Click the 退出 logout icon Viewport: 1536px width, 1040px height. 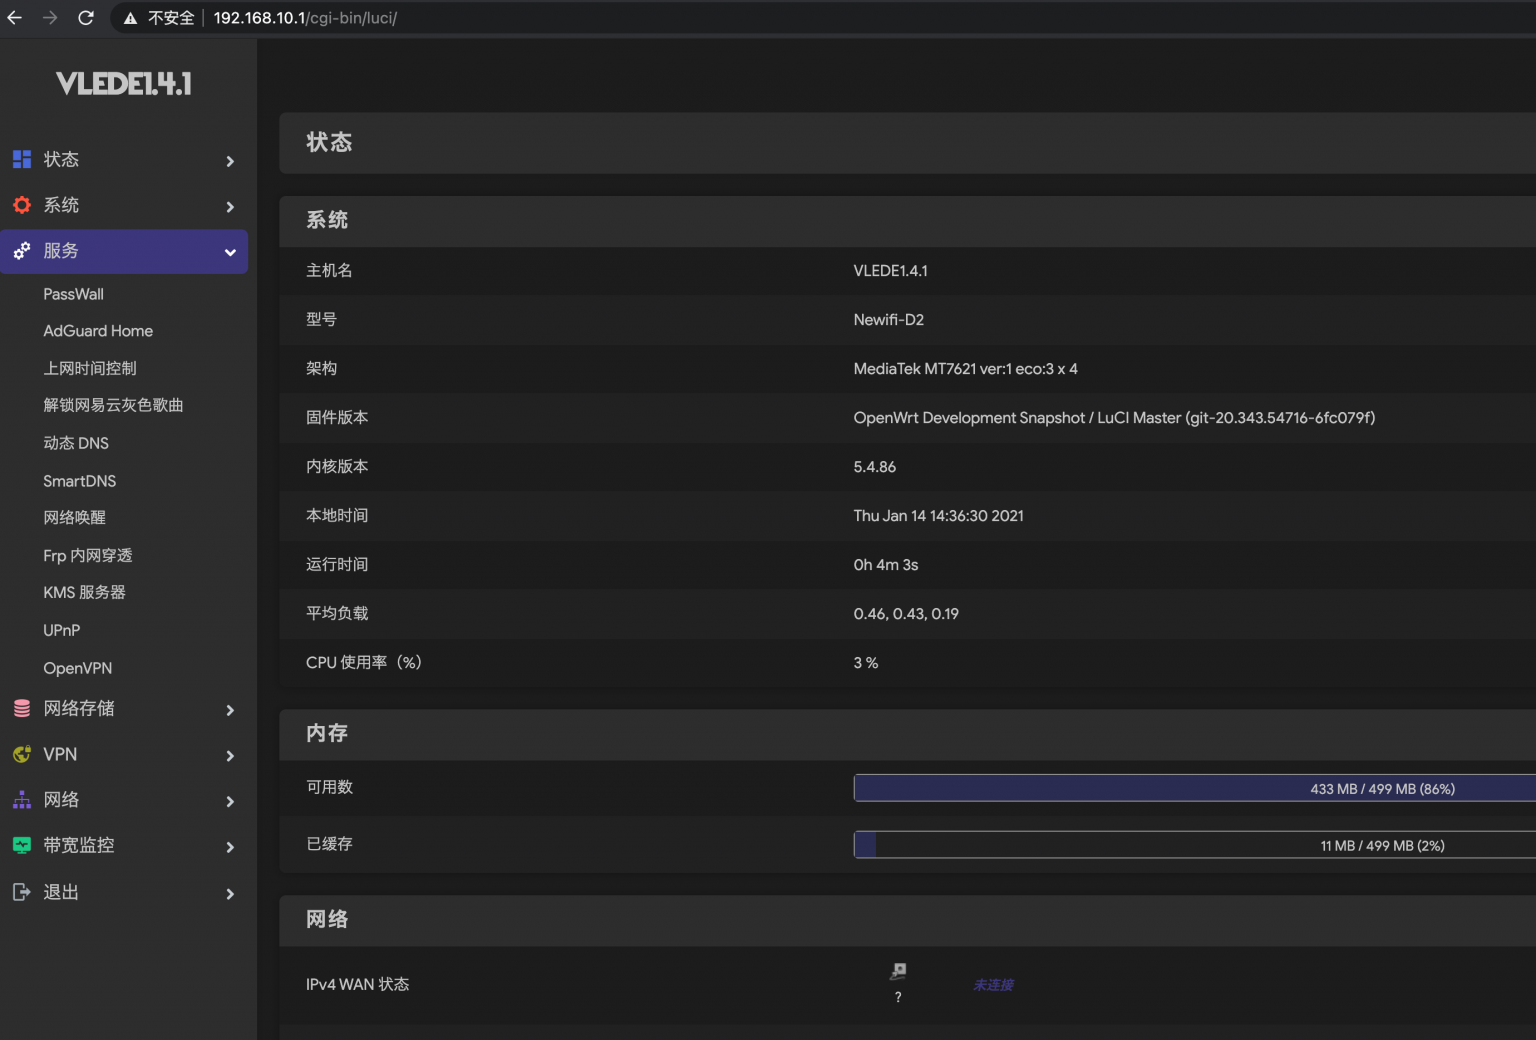pos(22,891)
